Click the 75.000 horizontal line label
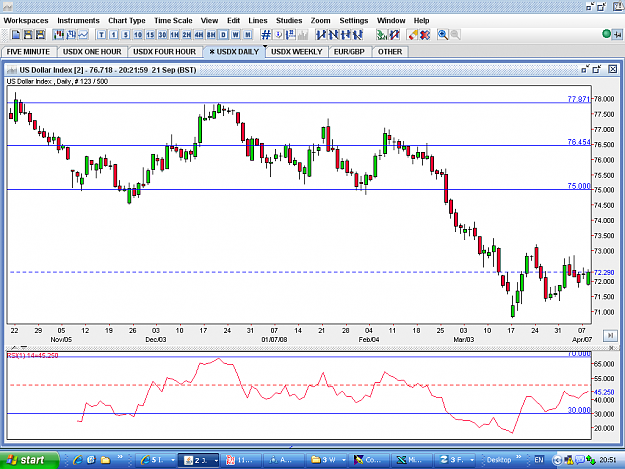The image size is (625, 469). tap(578, 186)
